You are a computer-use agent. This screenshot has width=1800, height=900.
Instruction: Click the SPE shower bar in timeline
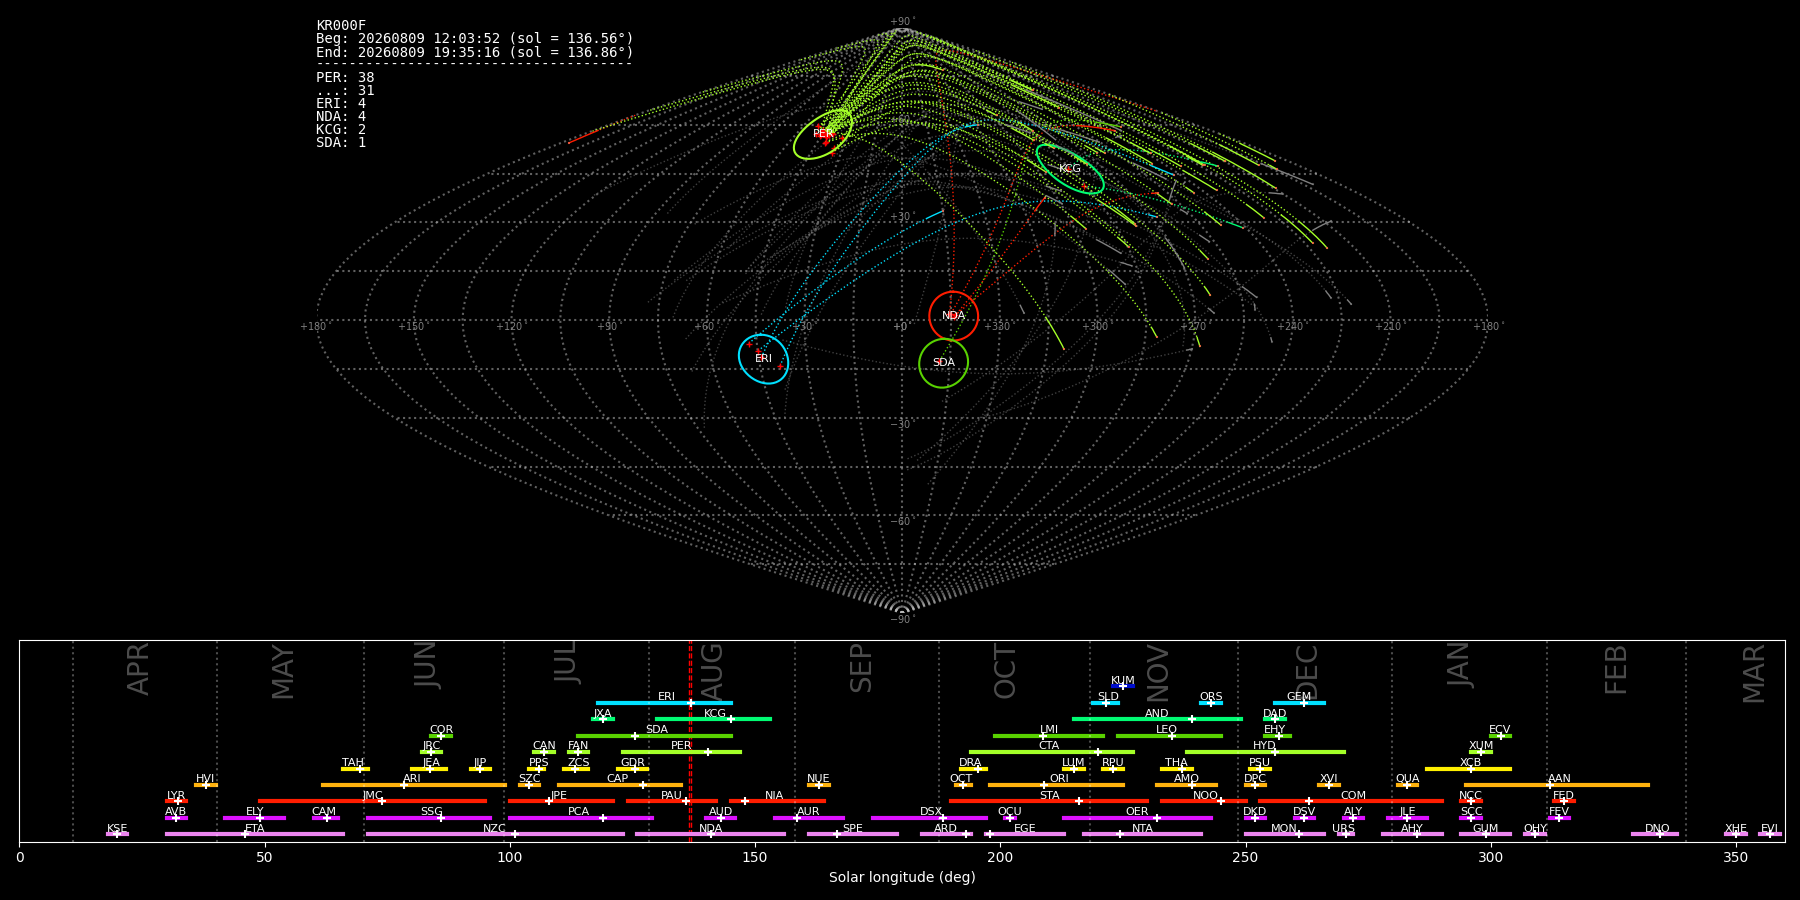point(853,834)
